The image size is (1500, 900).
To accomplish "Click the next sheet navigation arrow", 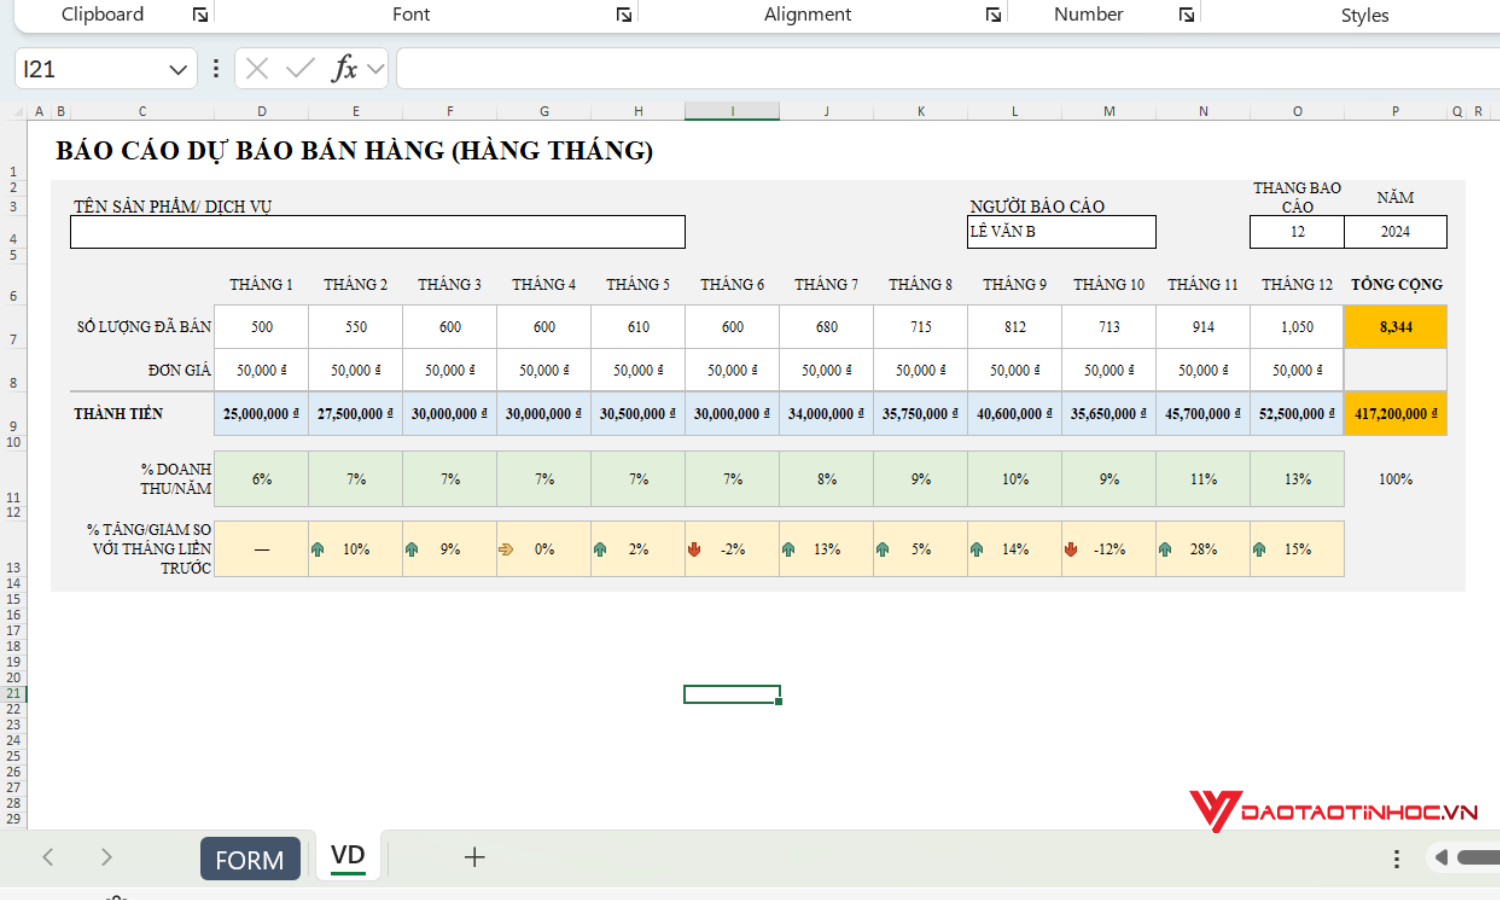I will pos(106,857).
